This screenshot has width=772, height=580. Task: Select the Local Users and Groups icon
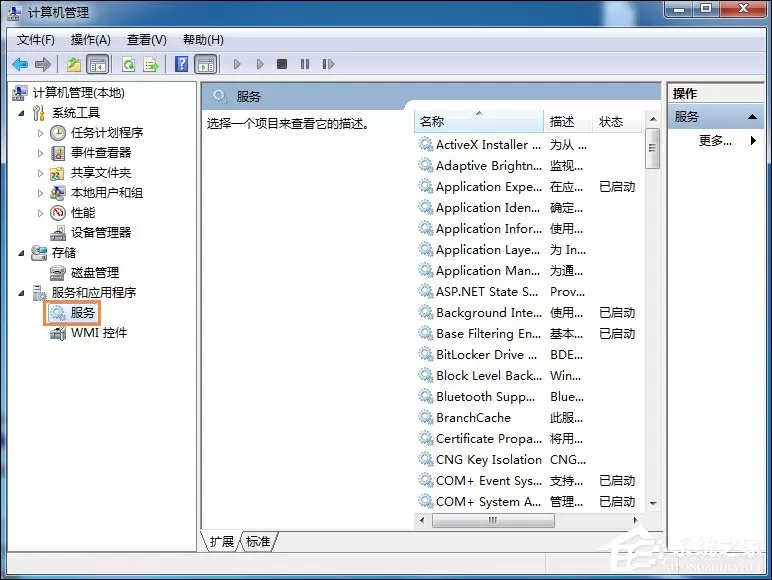tap(58, 193)
